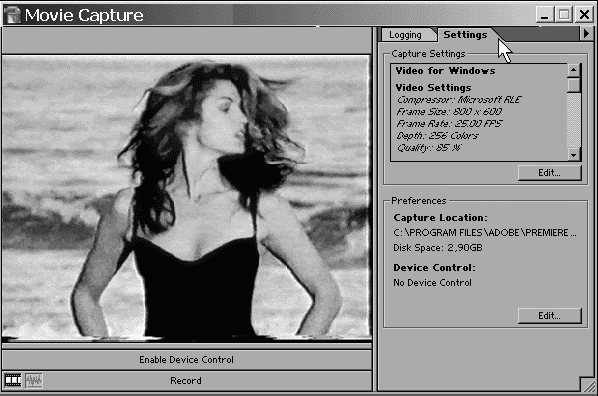Minimize the Movie Capture window
598x396 pixels.
tap(544, 15)
